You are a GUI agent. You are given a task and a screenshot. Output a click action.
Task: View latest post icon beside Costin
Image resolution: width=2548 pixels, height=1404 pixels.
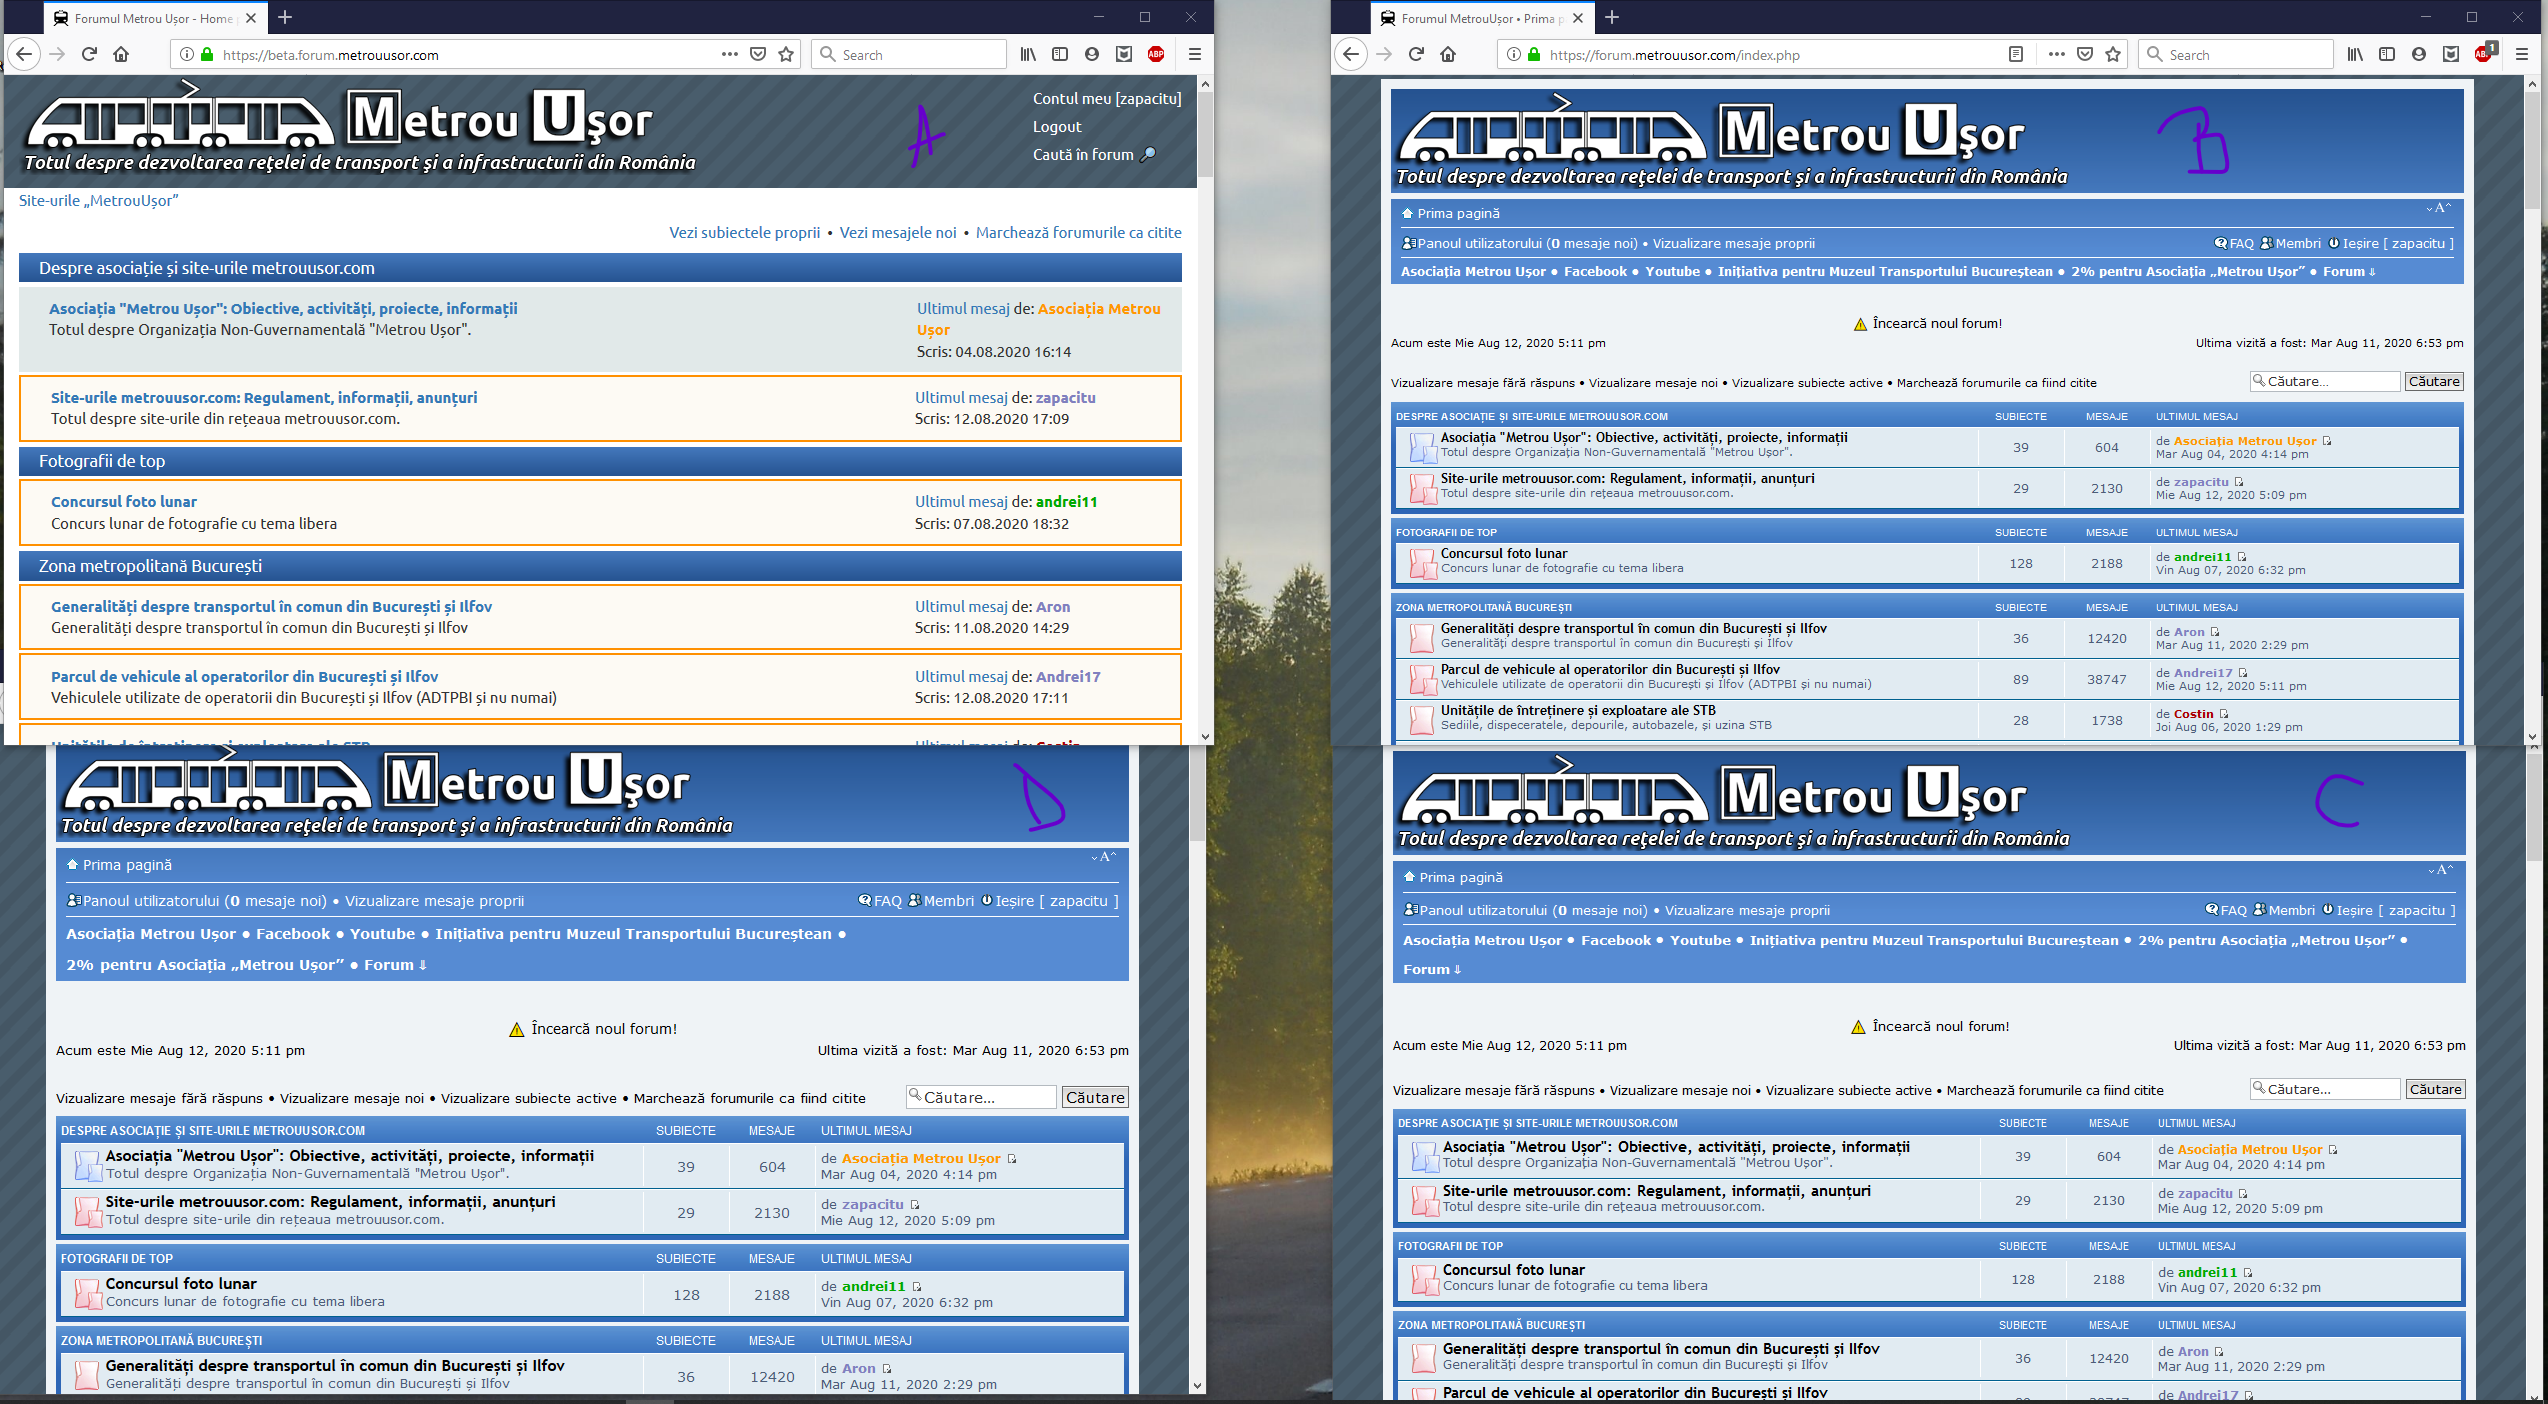click(x=2224, y=714)
